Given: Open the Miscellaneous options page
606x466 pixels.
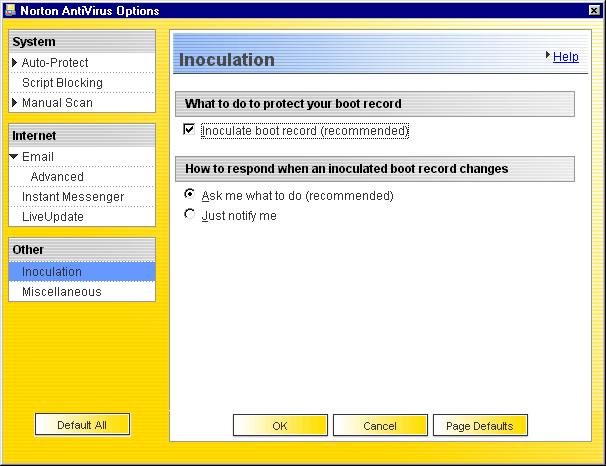Looking at the screenshot, I should click(x=62, y=292).
